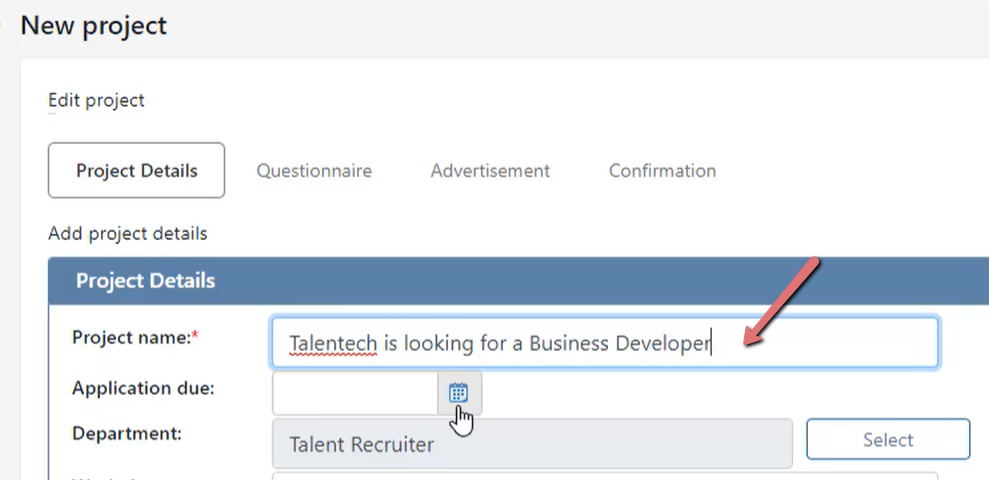This screenshot has height=480, width=989.
Task: Switch to the Questionnaire tab
Action: click(314, 170)
